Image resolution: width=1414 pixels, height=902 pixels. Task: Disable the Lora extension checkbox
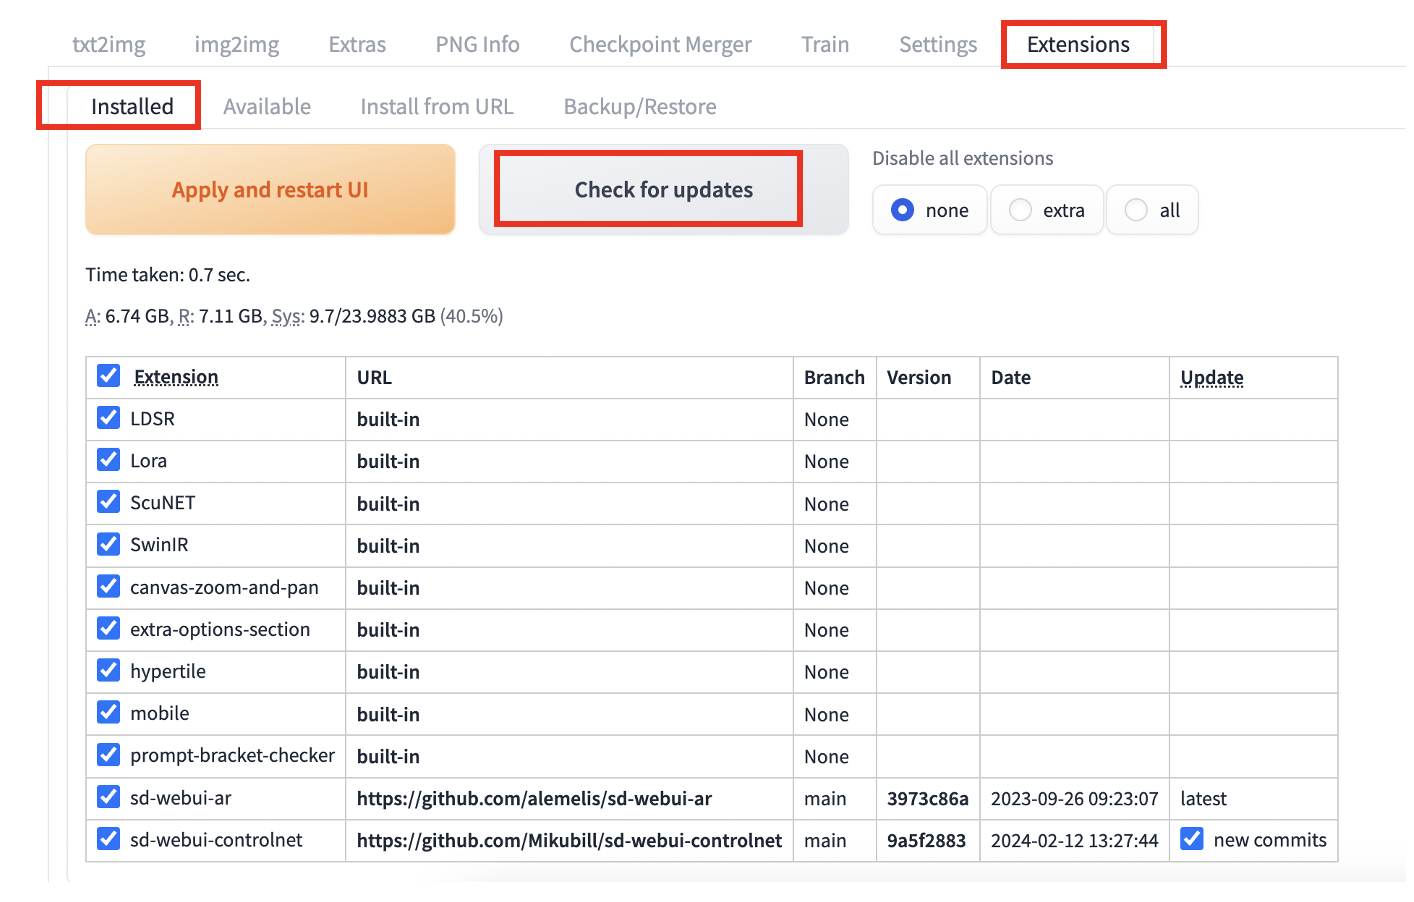(x=108, y=460)
